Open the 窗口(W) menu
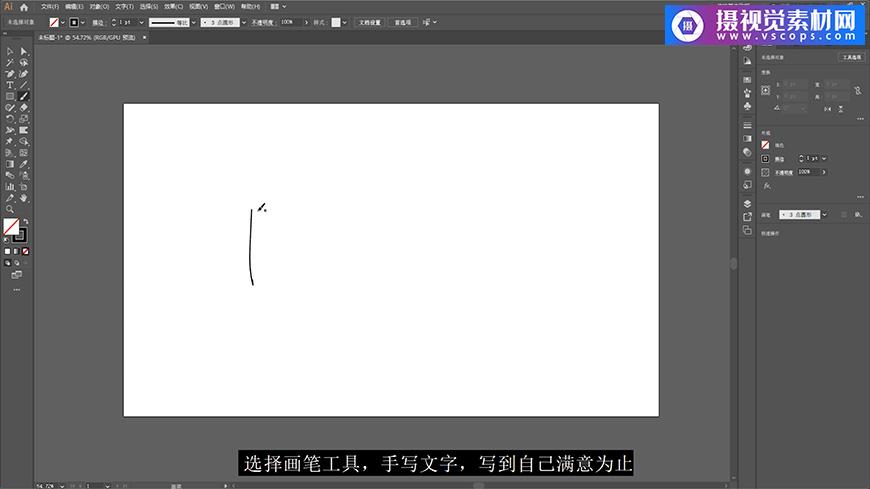 pyautogui.click(x=224, y=7)
